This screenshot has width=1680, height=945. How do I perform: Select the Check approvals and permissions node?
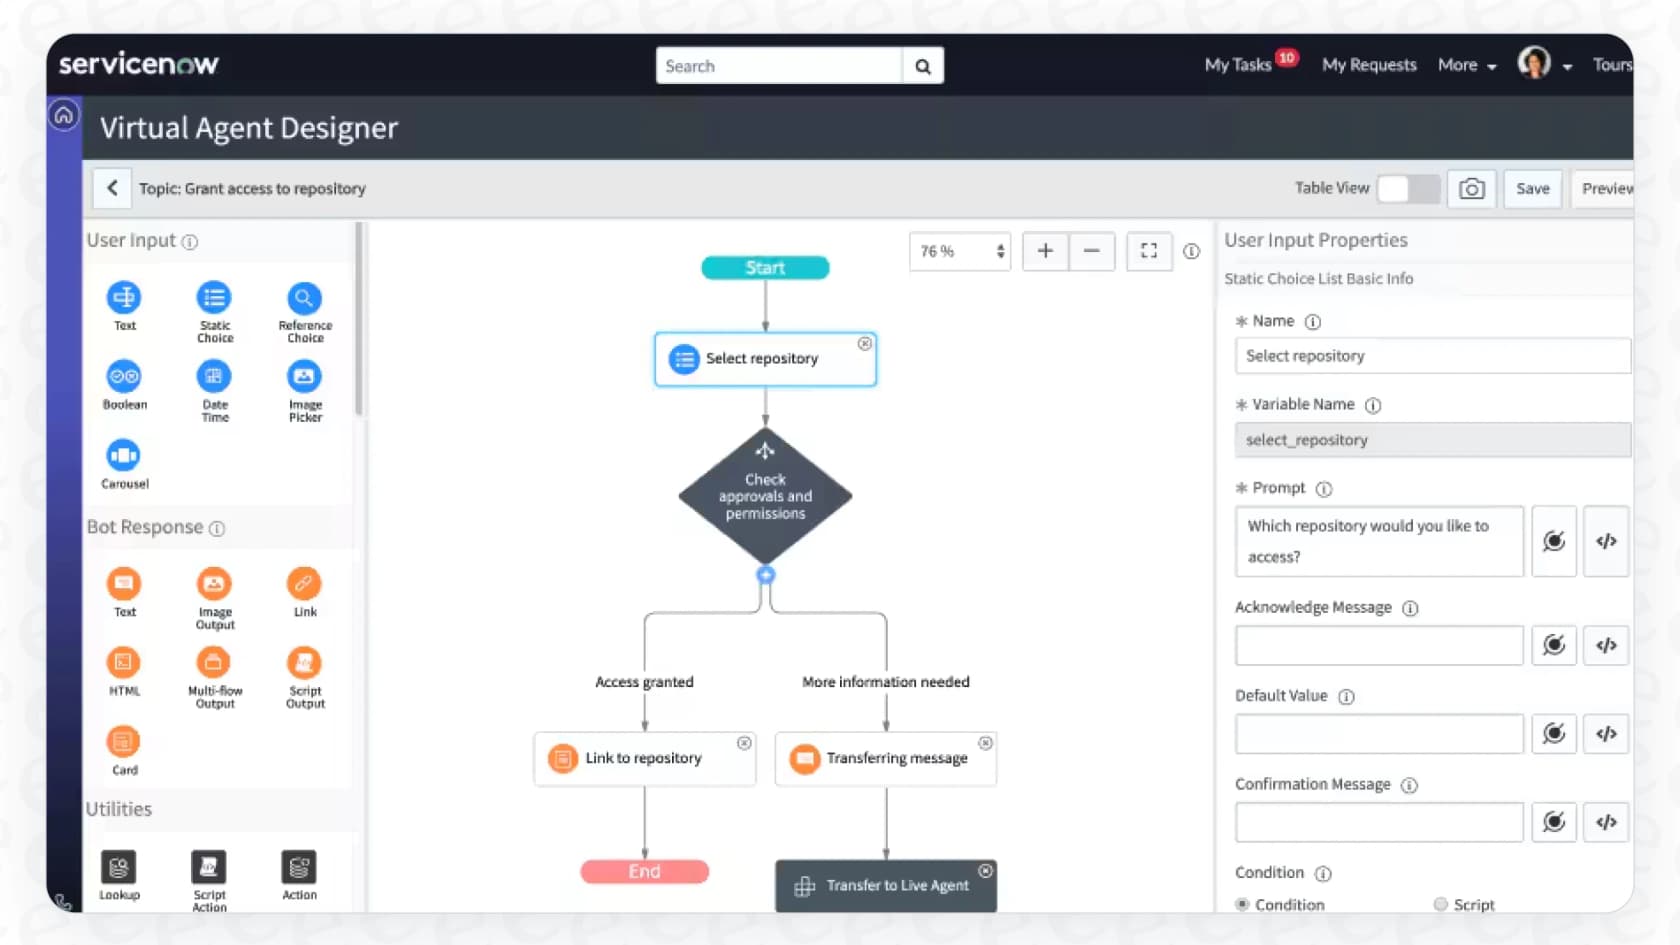click(765, 496)
